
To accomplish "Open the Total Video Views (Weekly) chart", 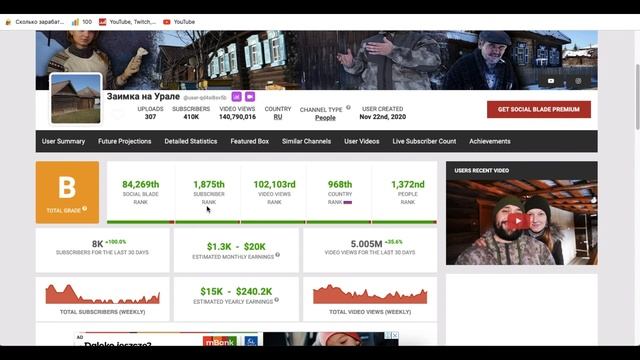I will [x=370, y=294].
